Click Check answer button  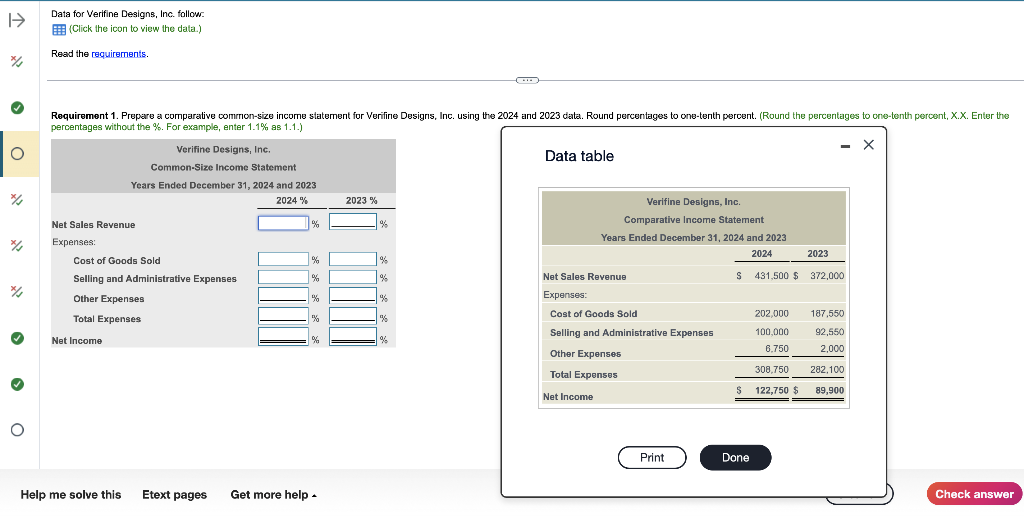coord(974,494)
